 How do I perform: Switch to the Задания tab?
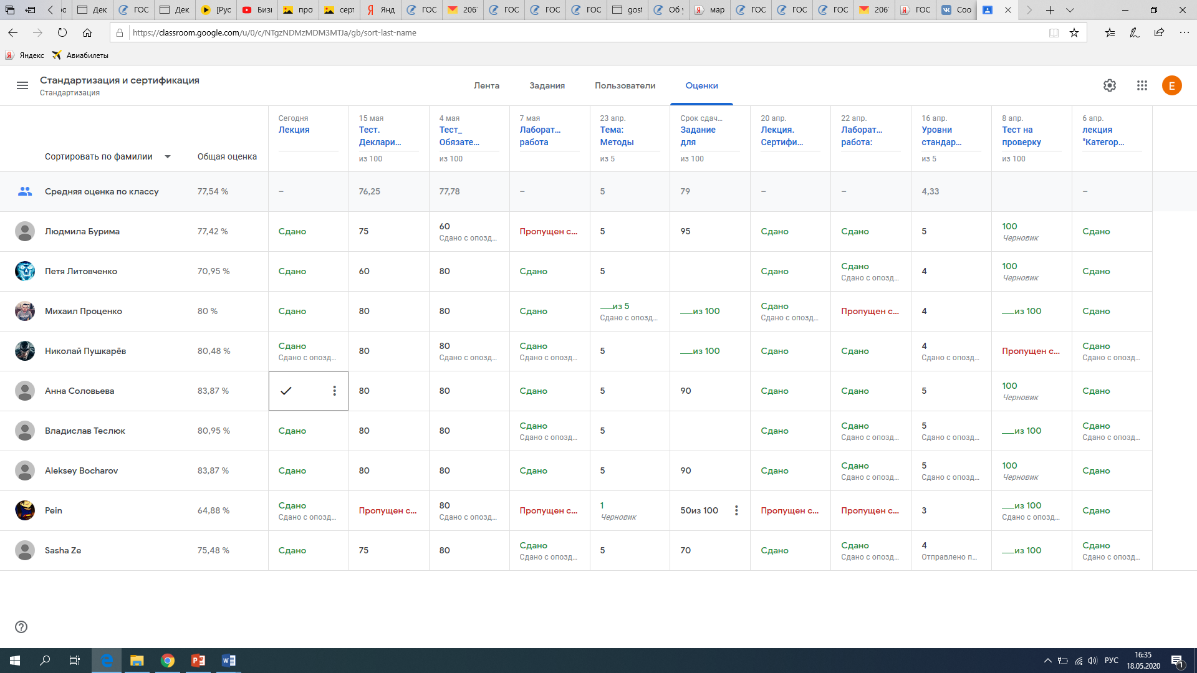(547, 86)
